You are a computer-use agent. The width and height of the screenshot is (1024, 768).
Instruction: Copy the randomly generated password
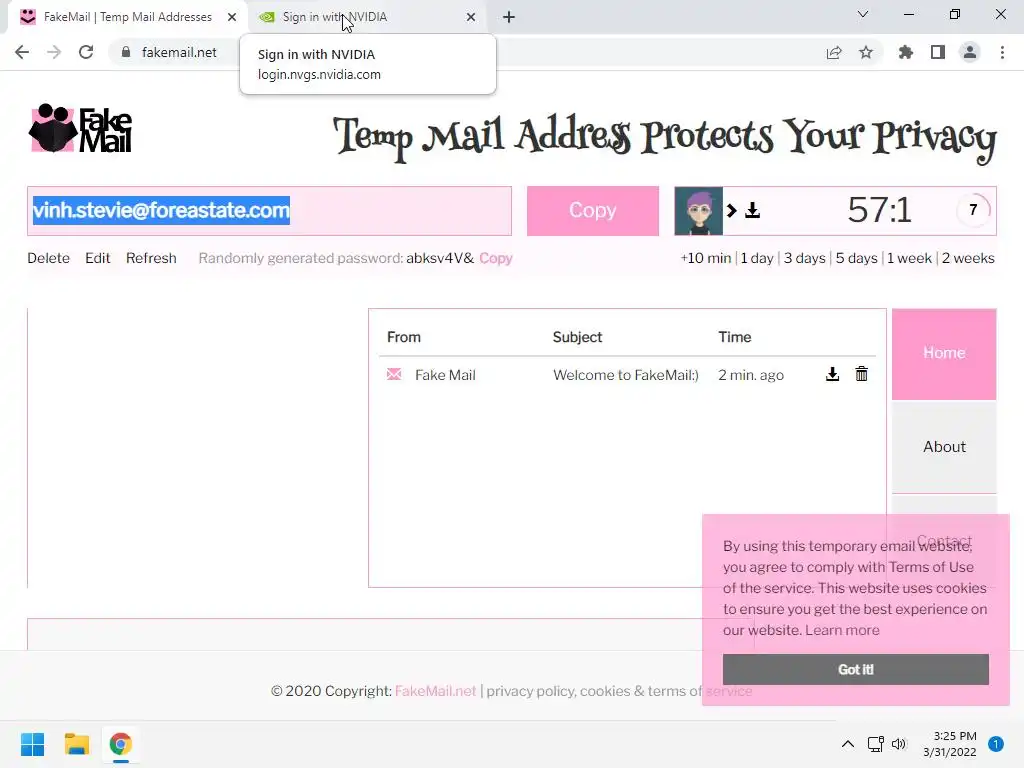coord(496,258)
